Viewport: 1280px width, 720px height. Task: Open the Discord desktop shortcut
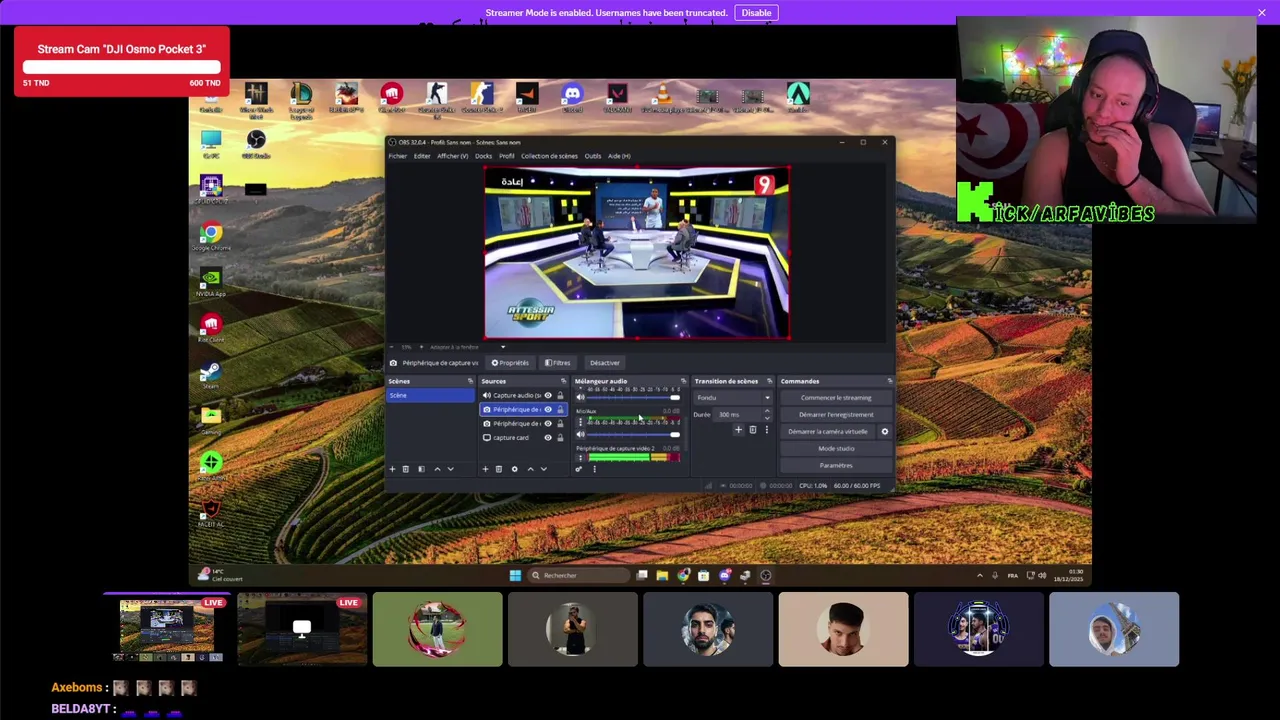point(572,98)
